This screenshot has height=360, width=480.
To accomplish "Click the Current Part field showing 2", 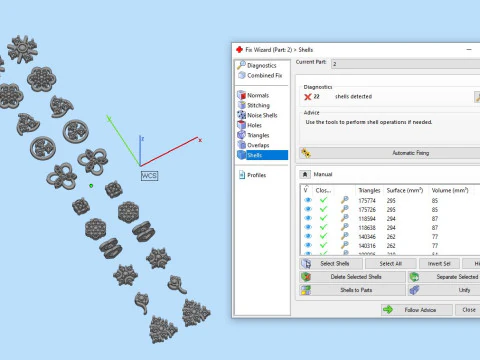I will coord(405,64).
